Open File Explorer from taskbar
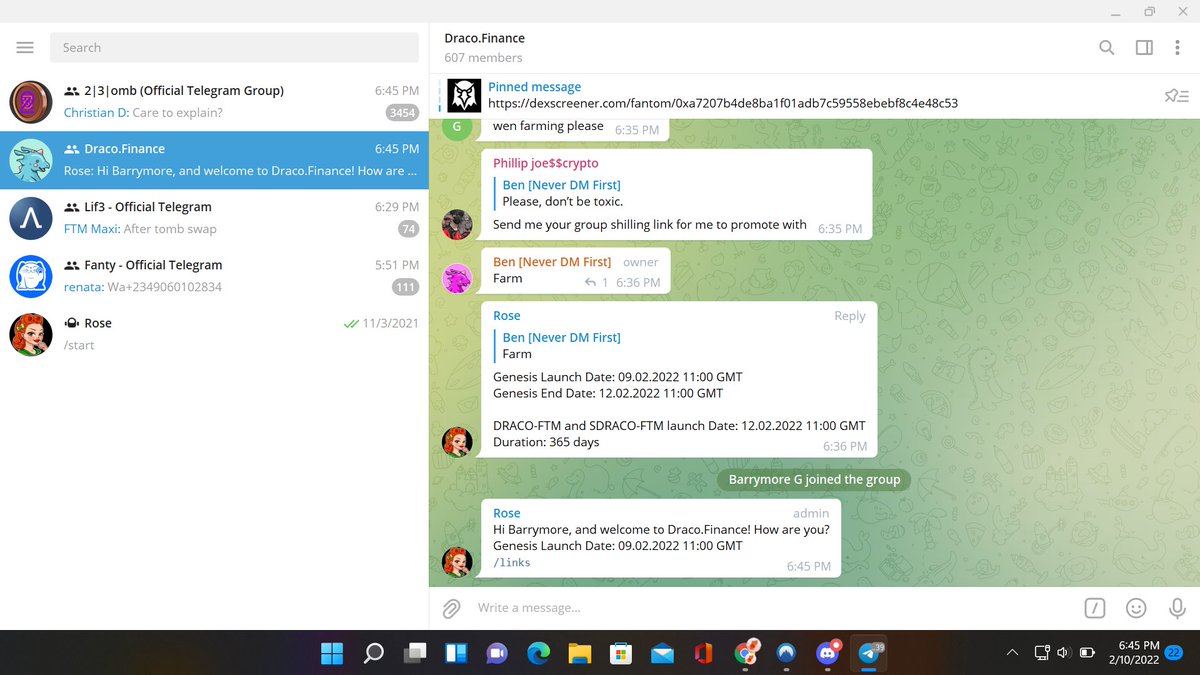Viewport: 1200px width, 675px height. [x=580, y=654]
